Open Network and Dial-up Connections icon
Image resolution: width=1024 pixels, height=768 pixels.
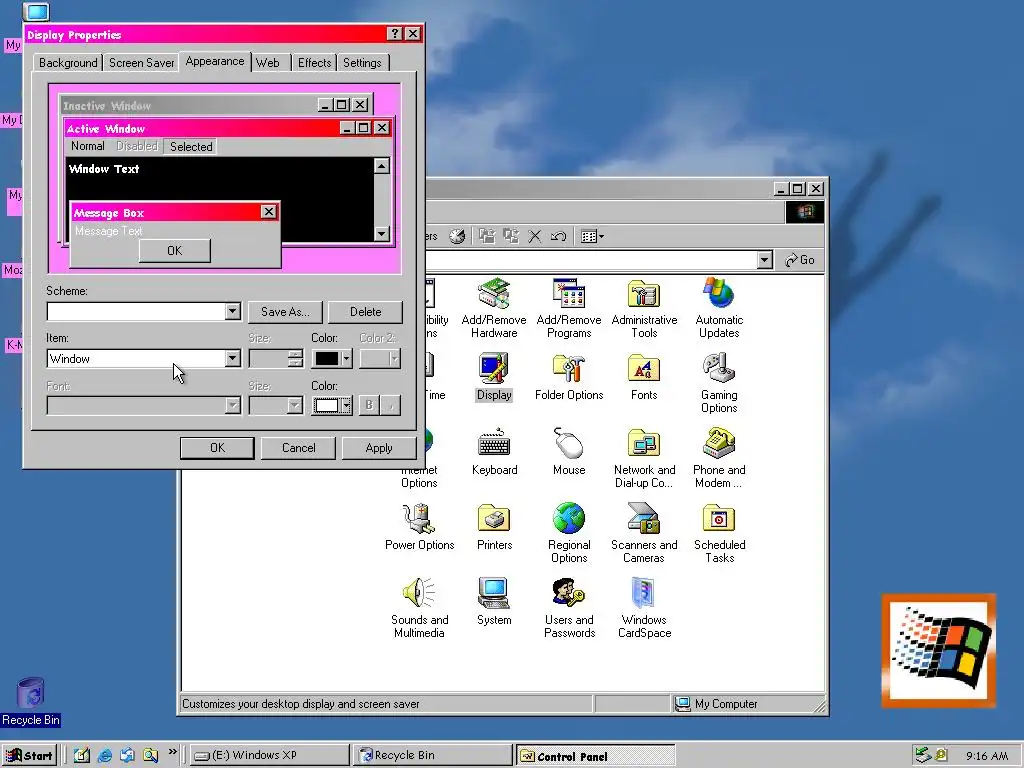644,457
